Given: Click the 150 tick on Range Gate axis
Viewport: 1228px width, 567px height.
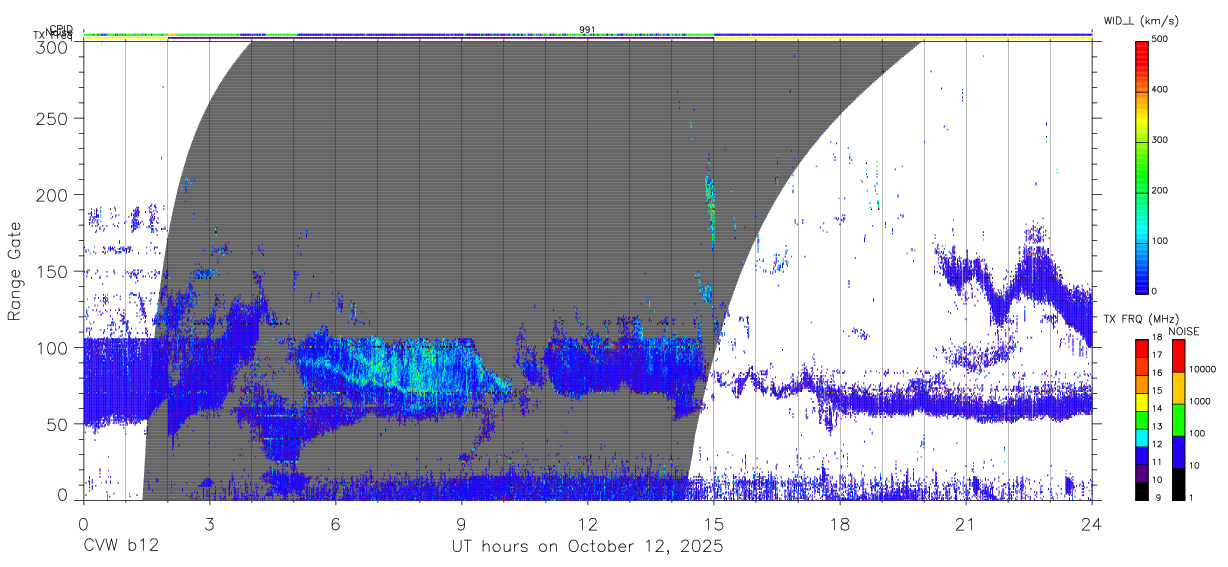Looking at the screenshot, I should coord(54,271).
